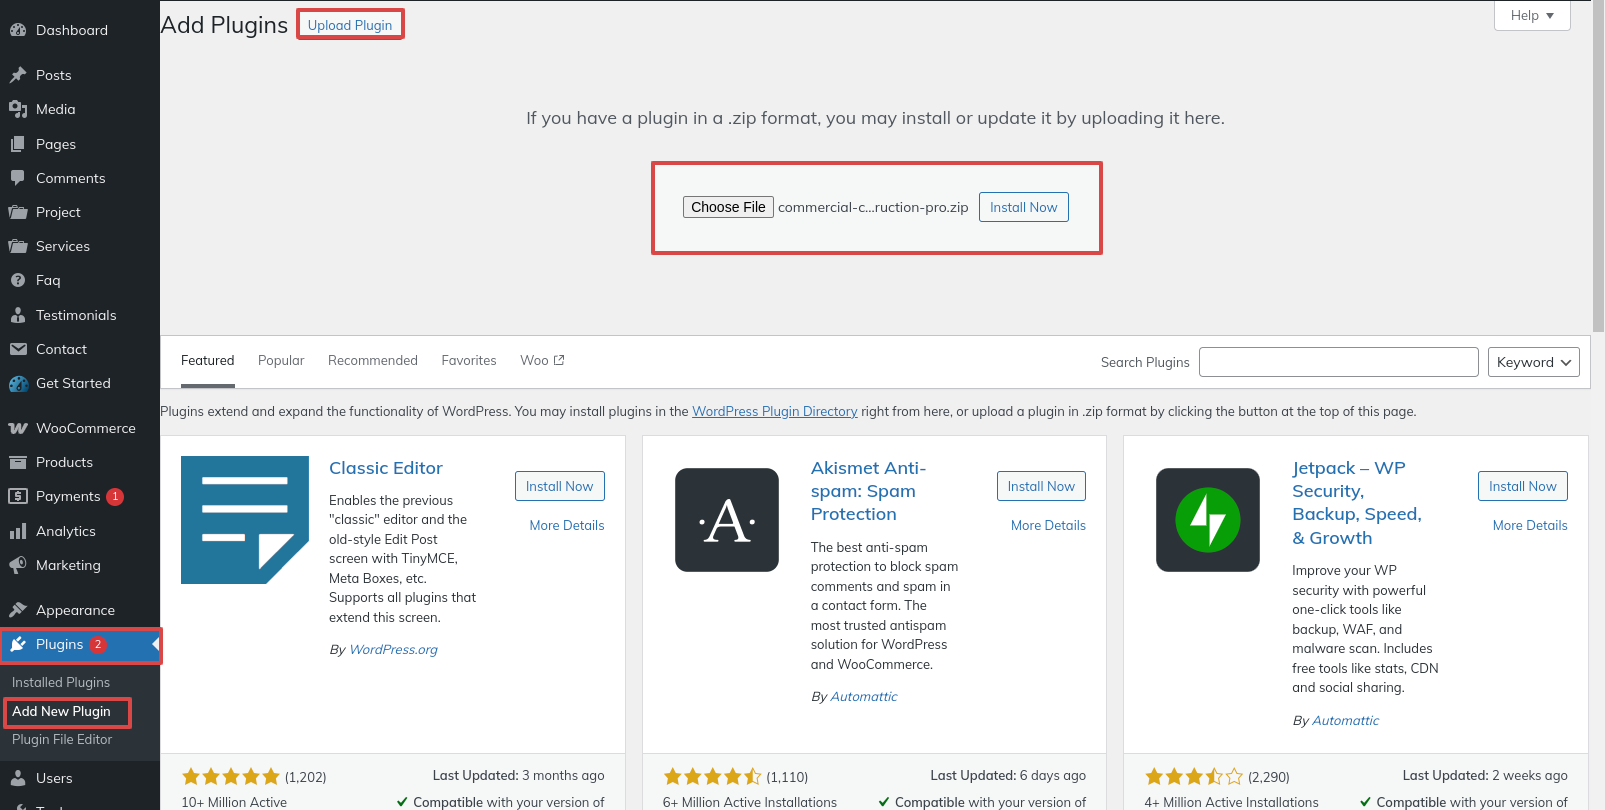Screen dimensions: 1605x810
Task: Click the Plugins update count badge
Action: pyautogui.click(x=98, y=644)
